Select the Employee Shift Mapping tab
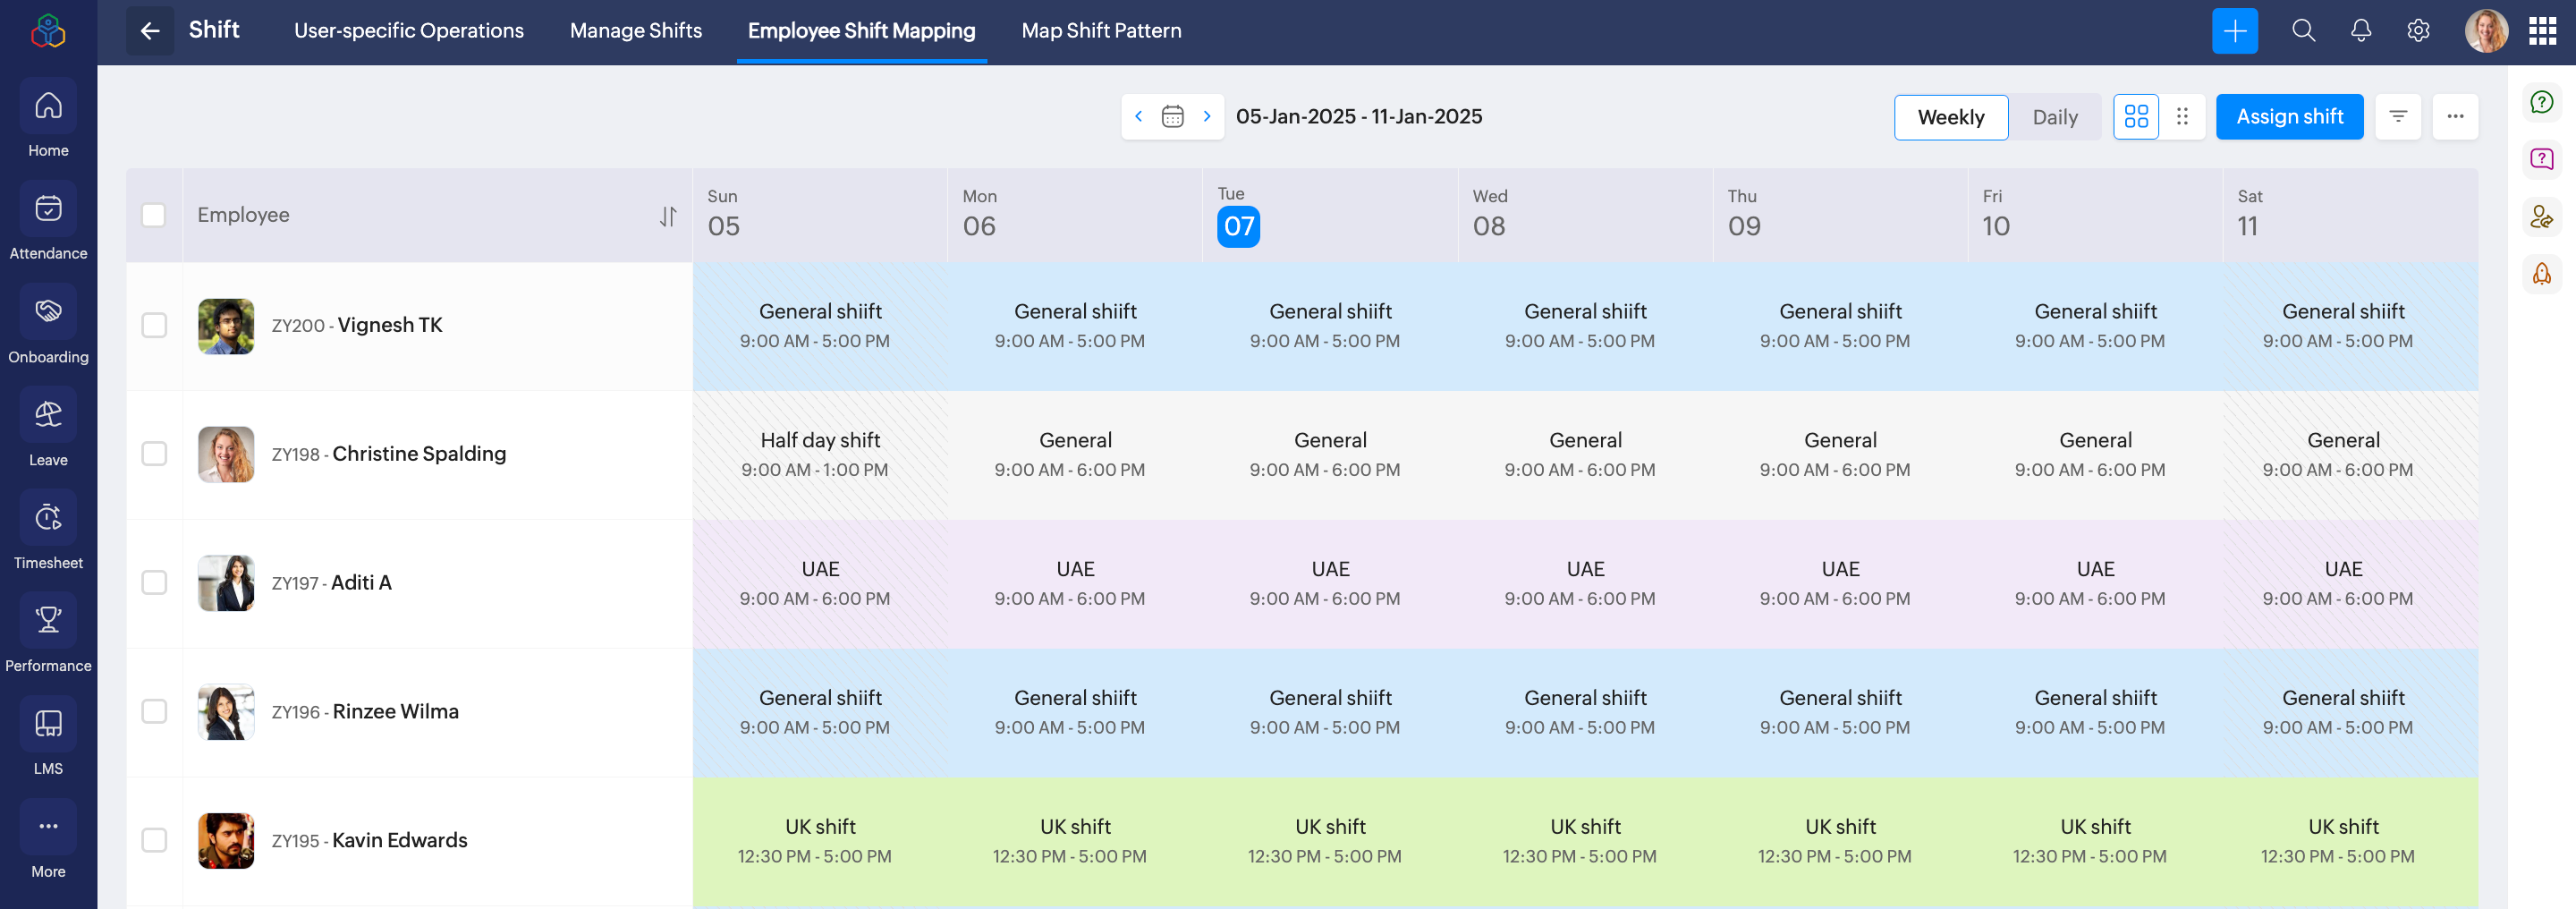The height and width of the screenshot is (909, 2576). [x=861, y=31]
